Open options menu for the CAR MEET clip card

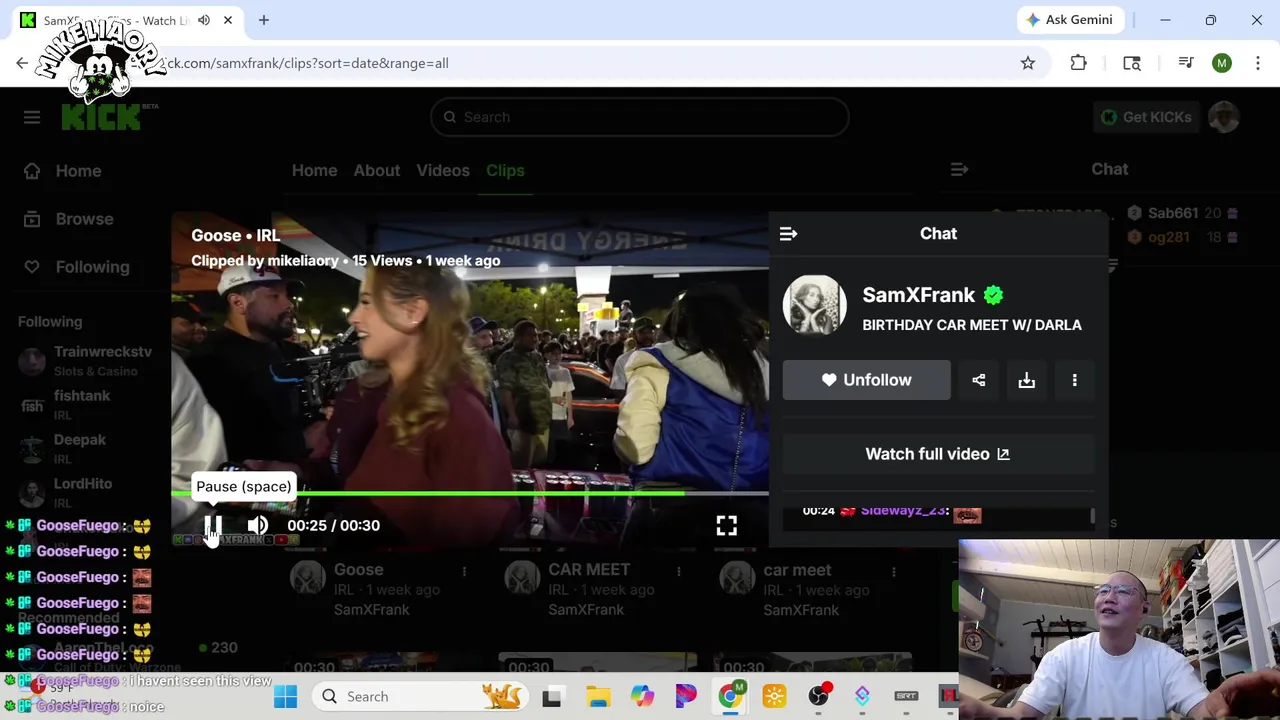click(x=679, y=571)
